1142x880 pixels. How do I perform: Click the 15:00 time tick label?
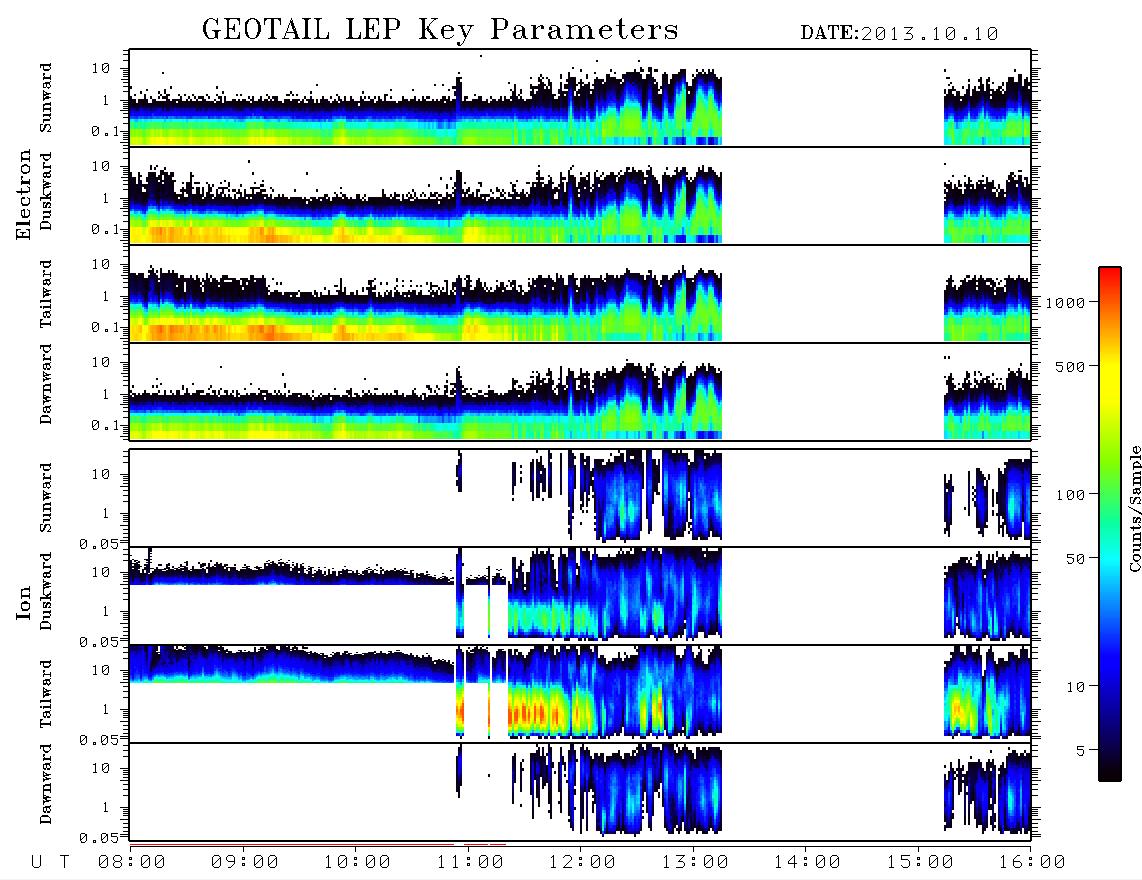(x=920, y=863)
